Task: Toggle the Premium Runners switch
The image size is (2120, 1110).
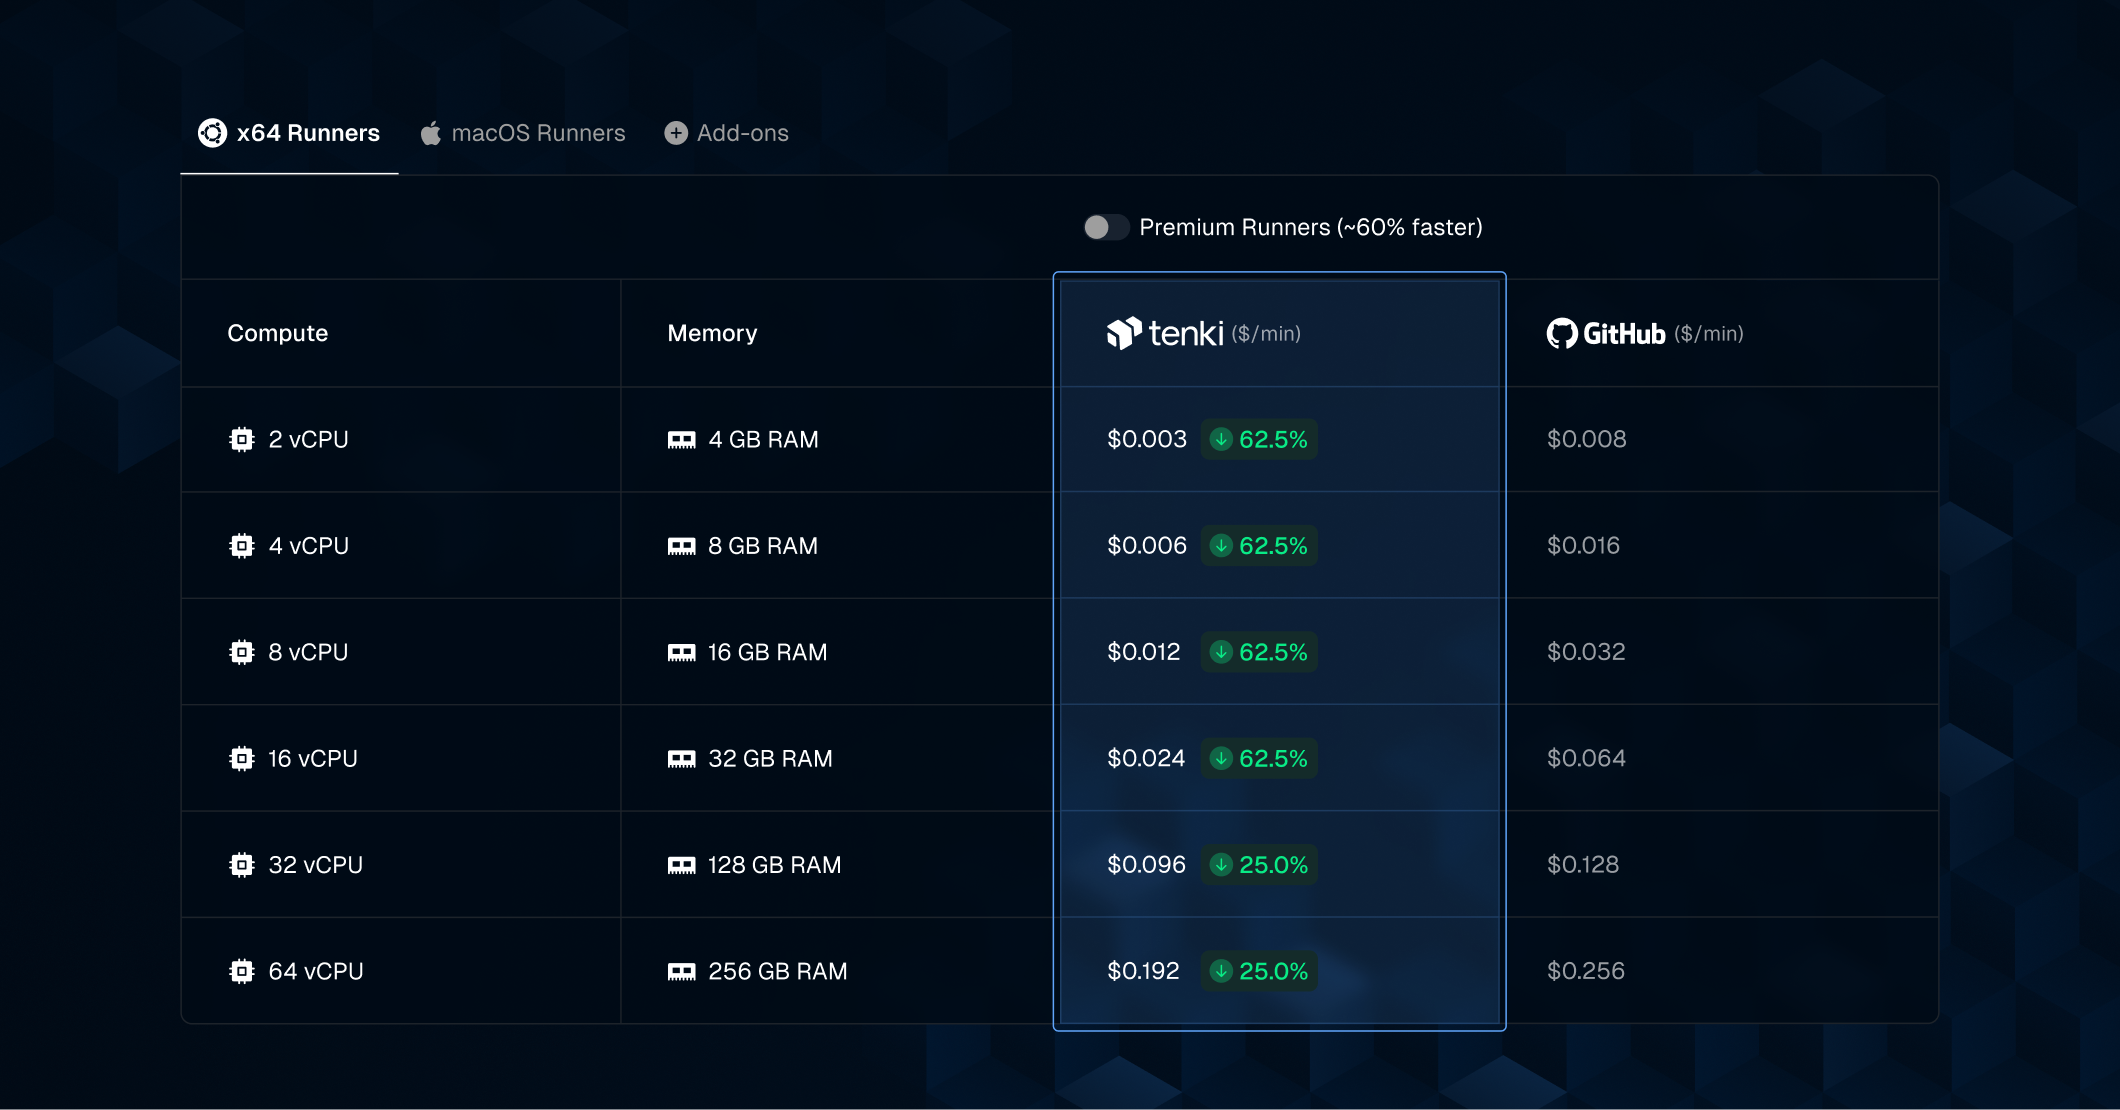Action: tap(1105, 227)
